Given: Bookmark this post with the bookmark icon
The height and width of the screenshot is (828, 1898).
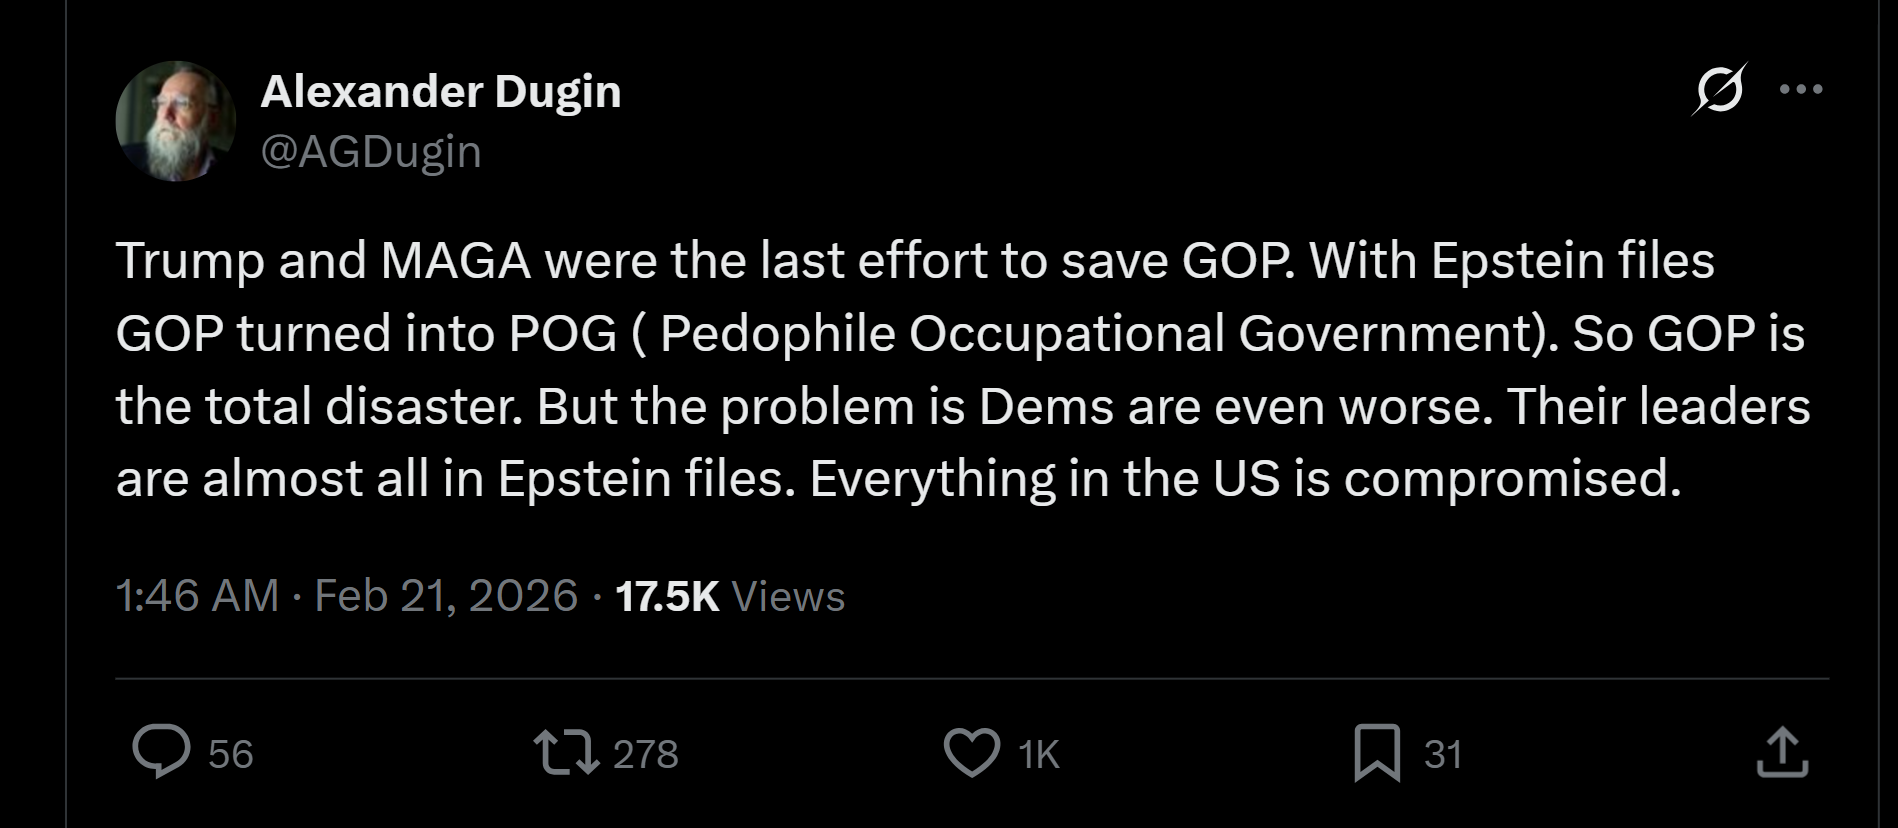Looking at the screenshot, I should pos(1376,753).
